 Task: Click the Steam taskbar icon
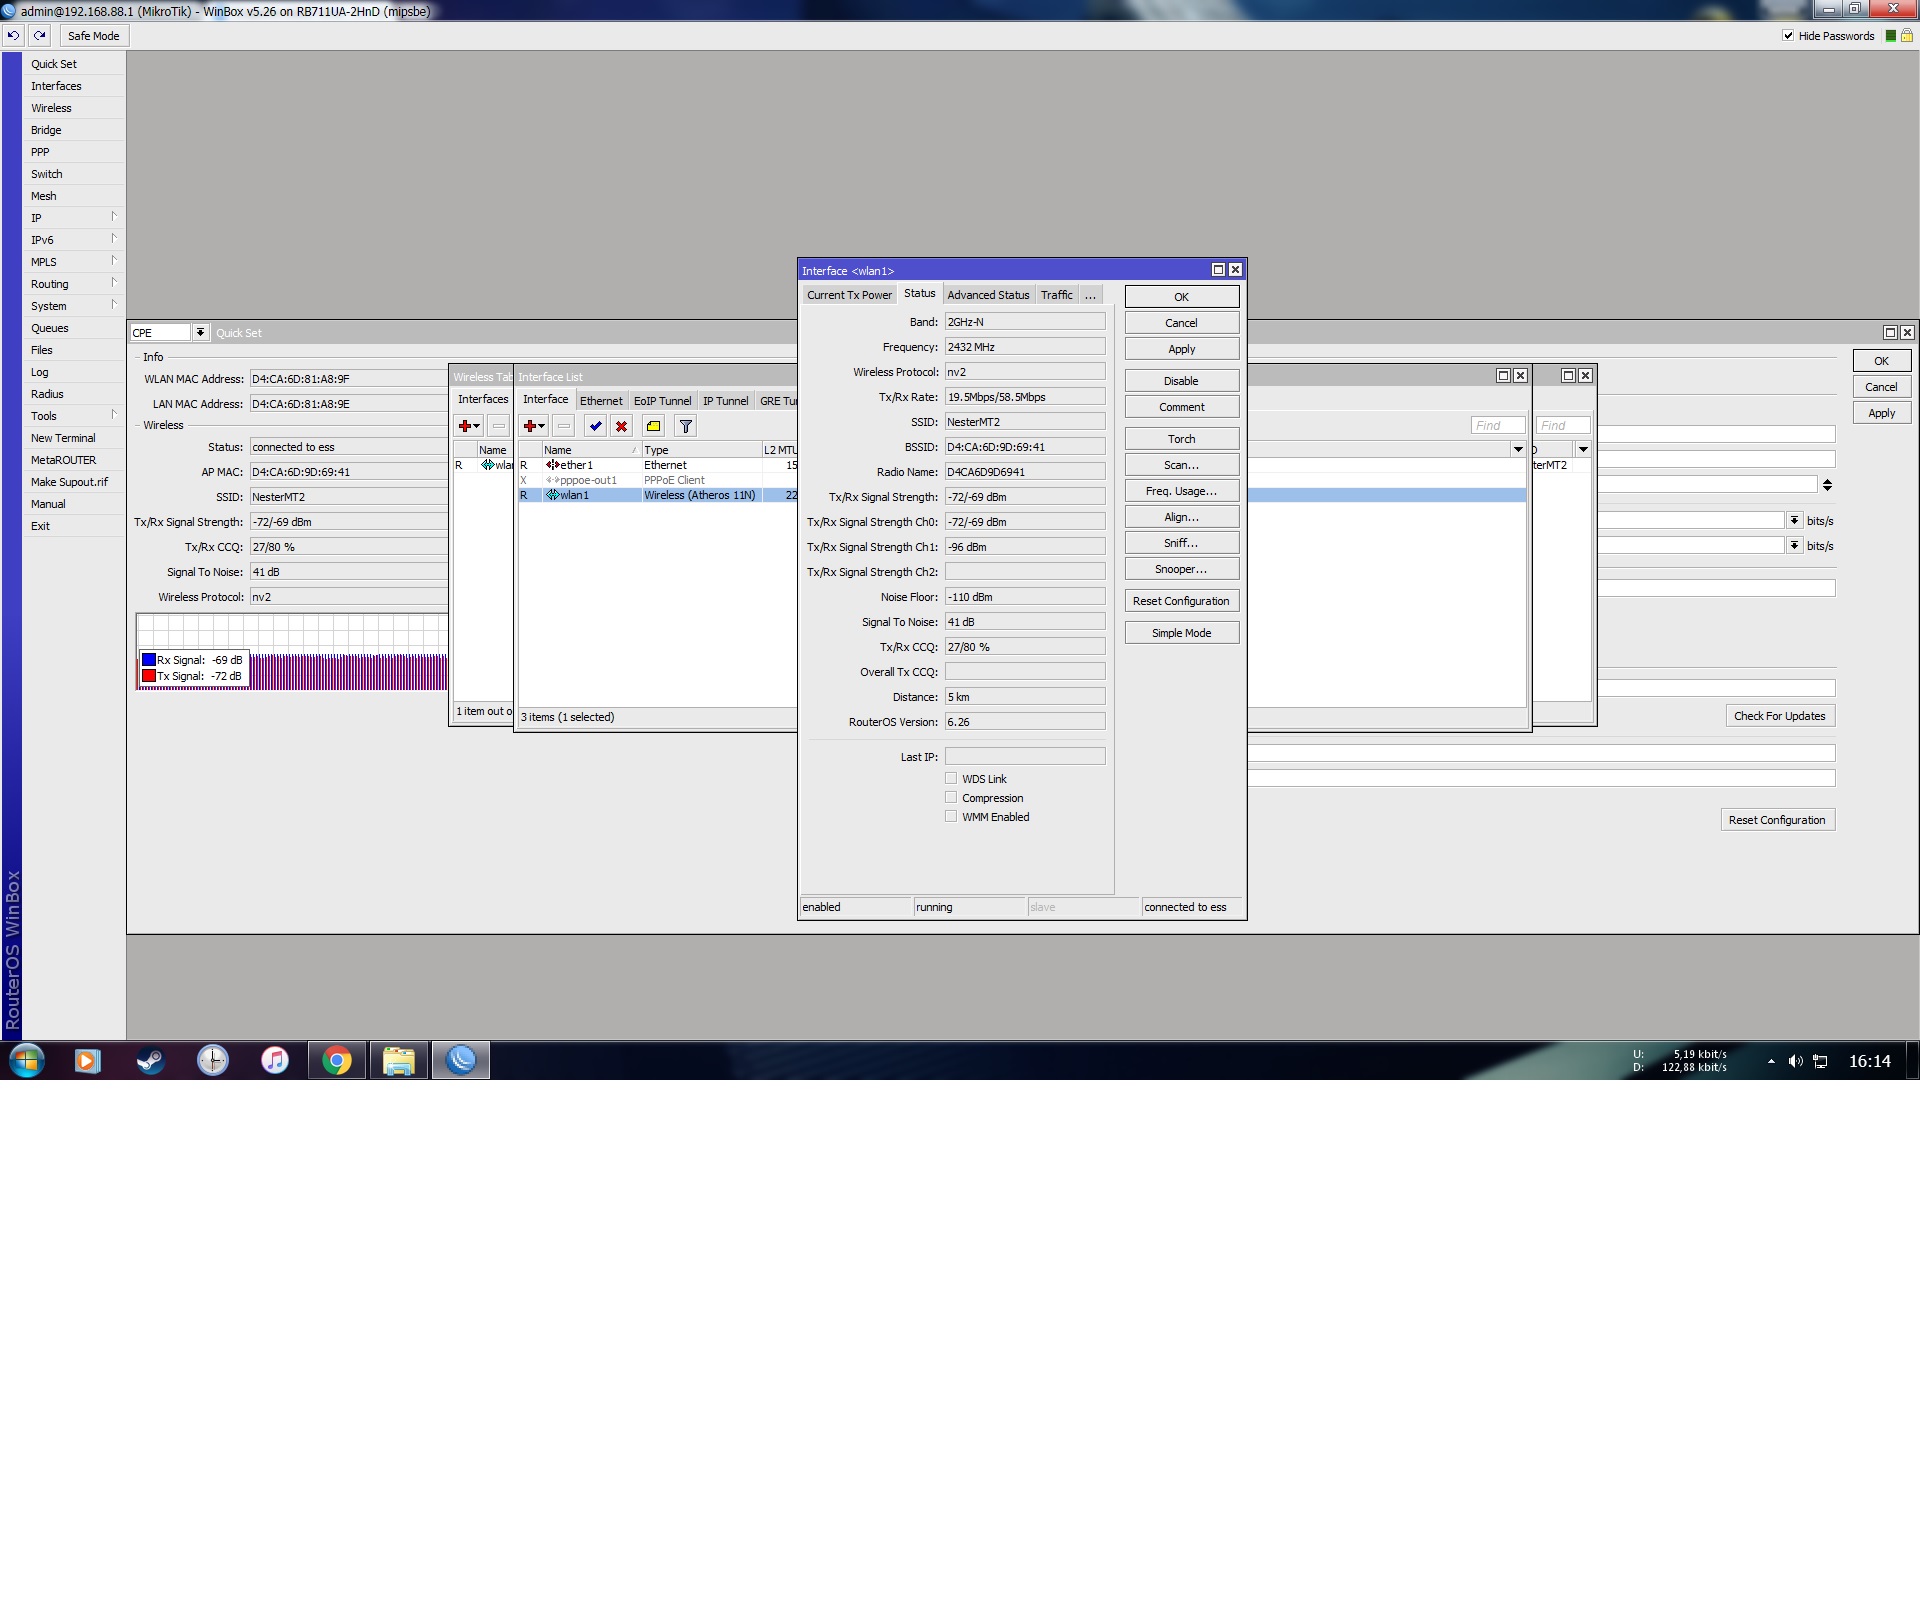click(150, 1060)
